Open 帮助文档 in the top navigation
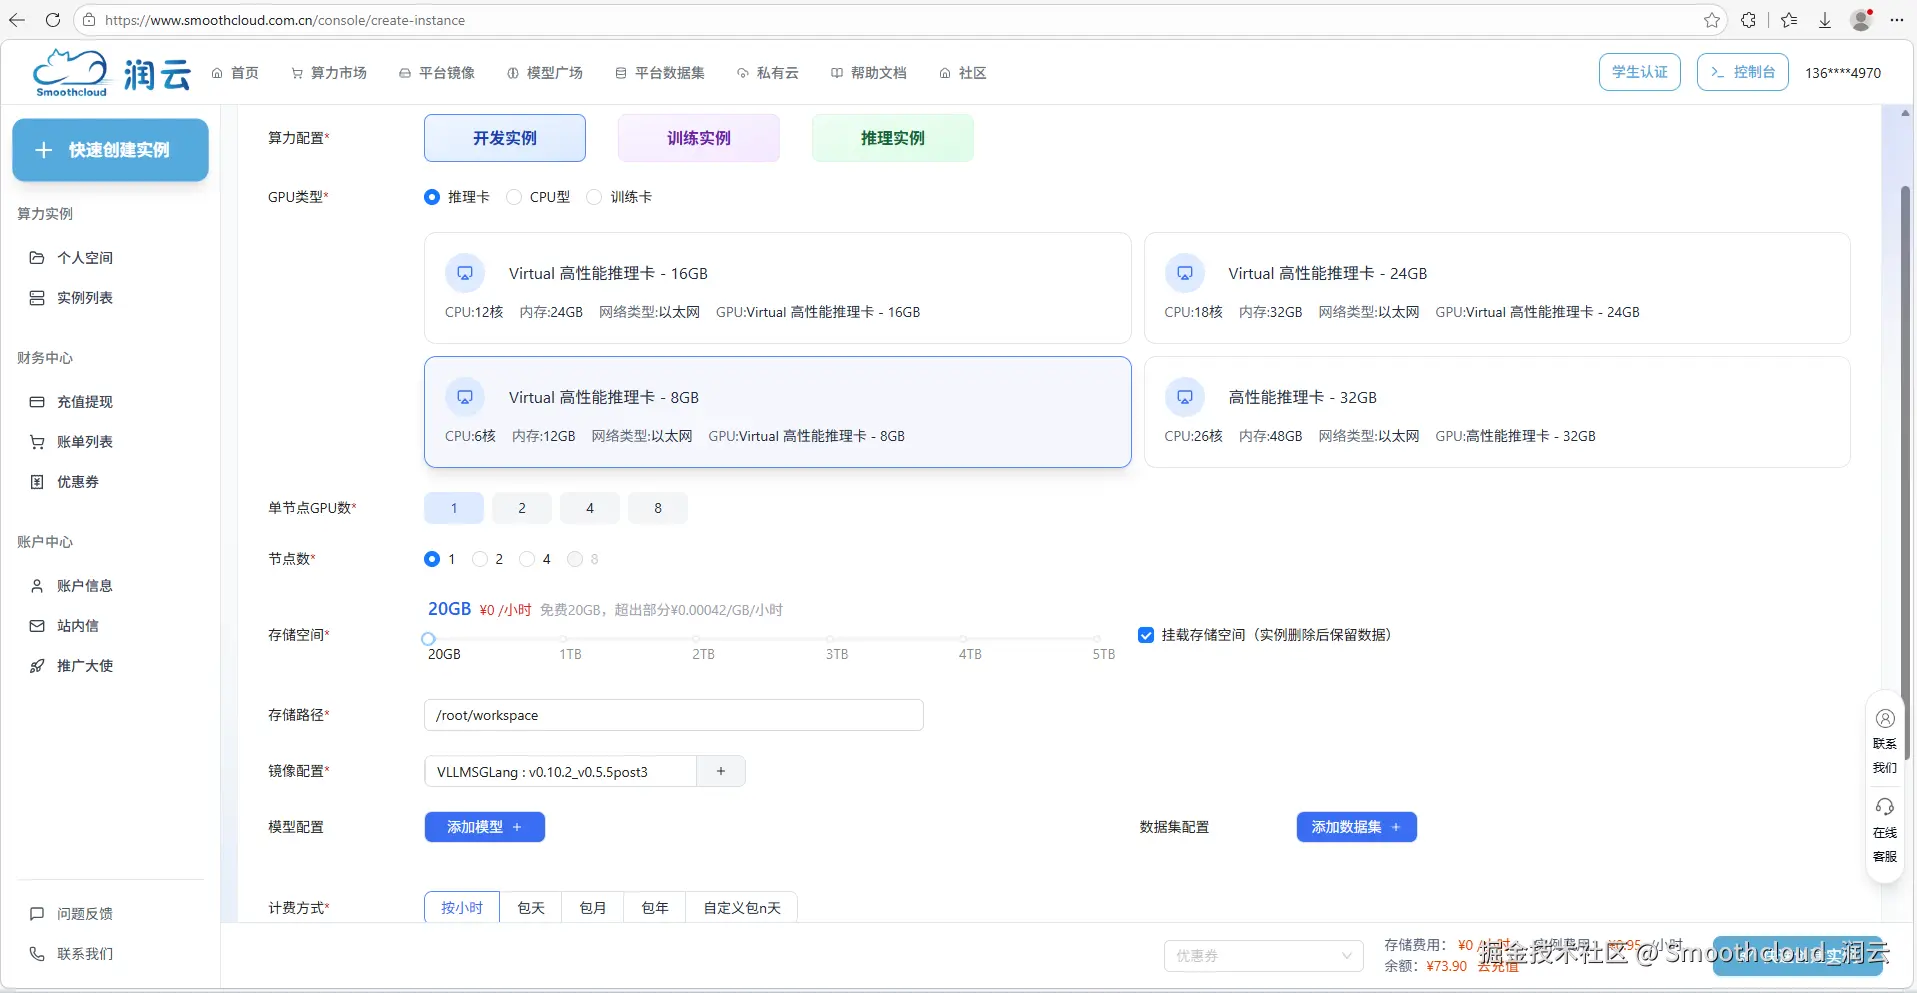 click(869, 73)
